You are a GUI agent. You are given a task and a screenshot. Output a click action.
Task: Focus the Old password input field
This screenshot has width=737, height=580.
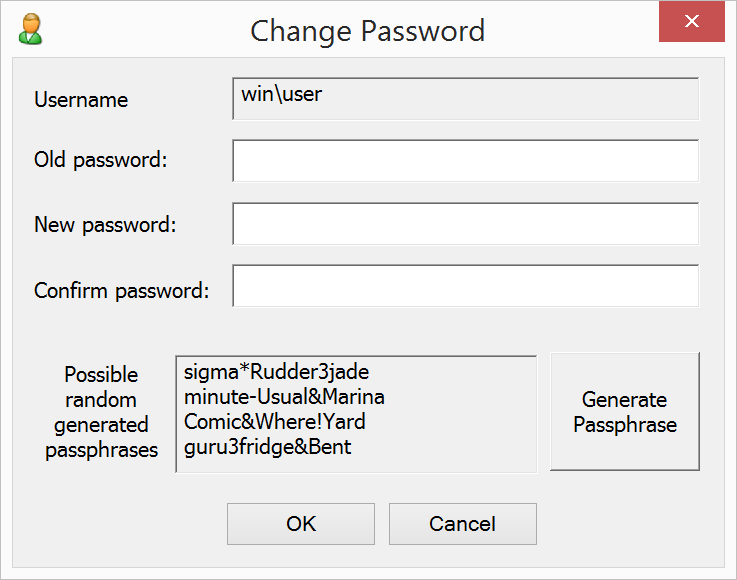pyautogui.click(x=465, y=161)
